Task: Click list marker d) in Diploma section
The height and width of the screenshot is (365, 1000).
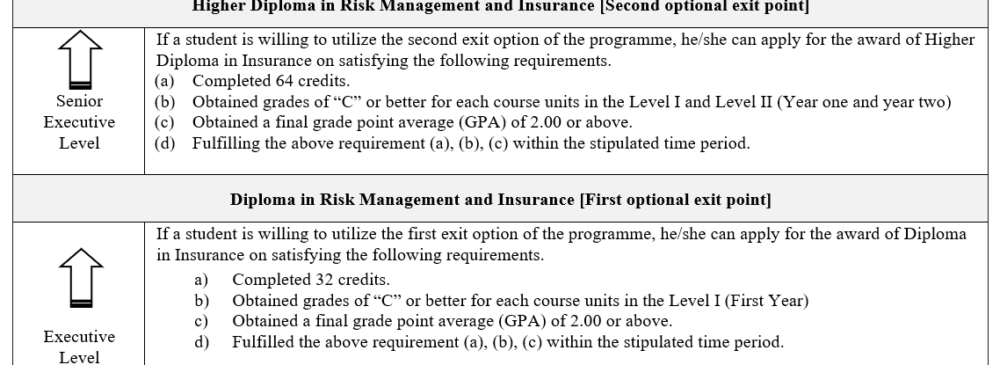Action: coord(202,342)
